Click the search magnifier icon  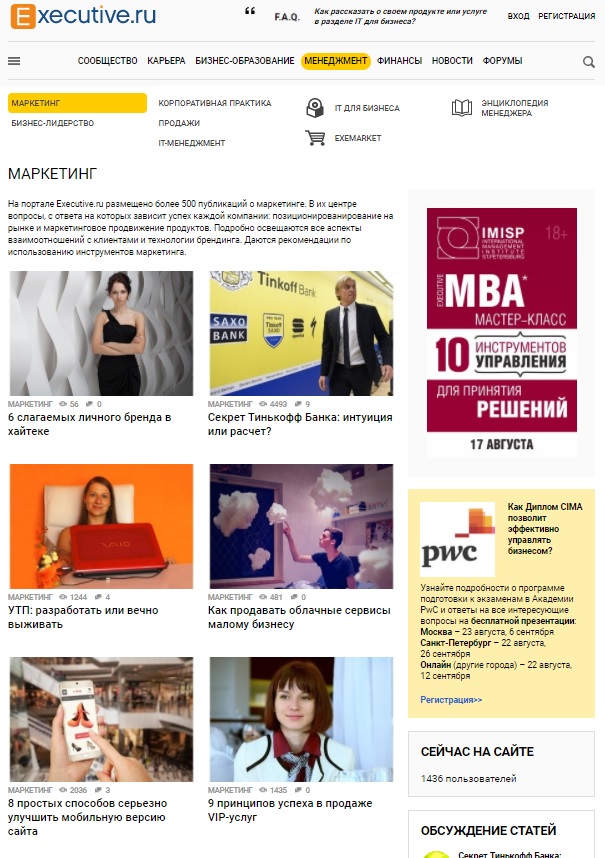click(x=589, y=62)
